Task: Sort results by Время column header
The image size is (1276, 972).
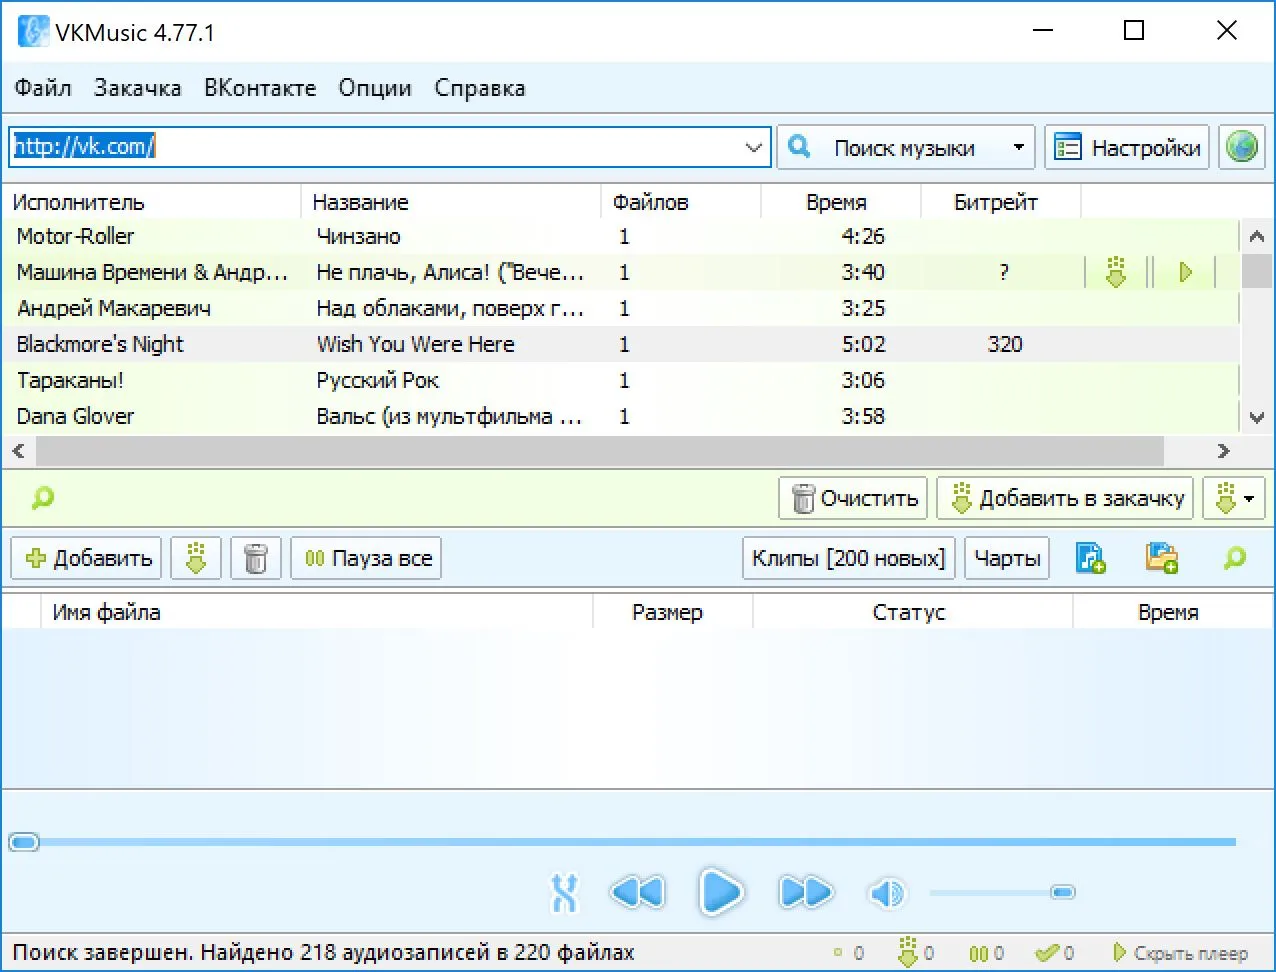Action: (841, 202)
